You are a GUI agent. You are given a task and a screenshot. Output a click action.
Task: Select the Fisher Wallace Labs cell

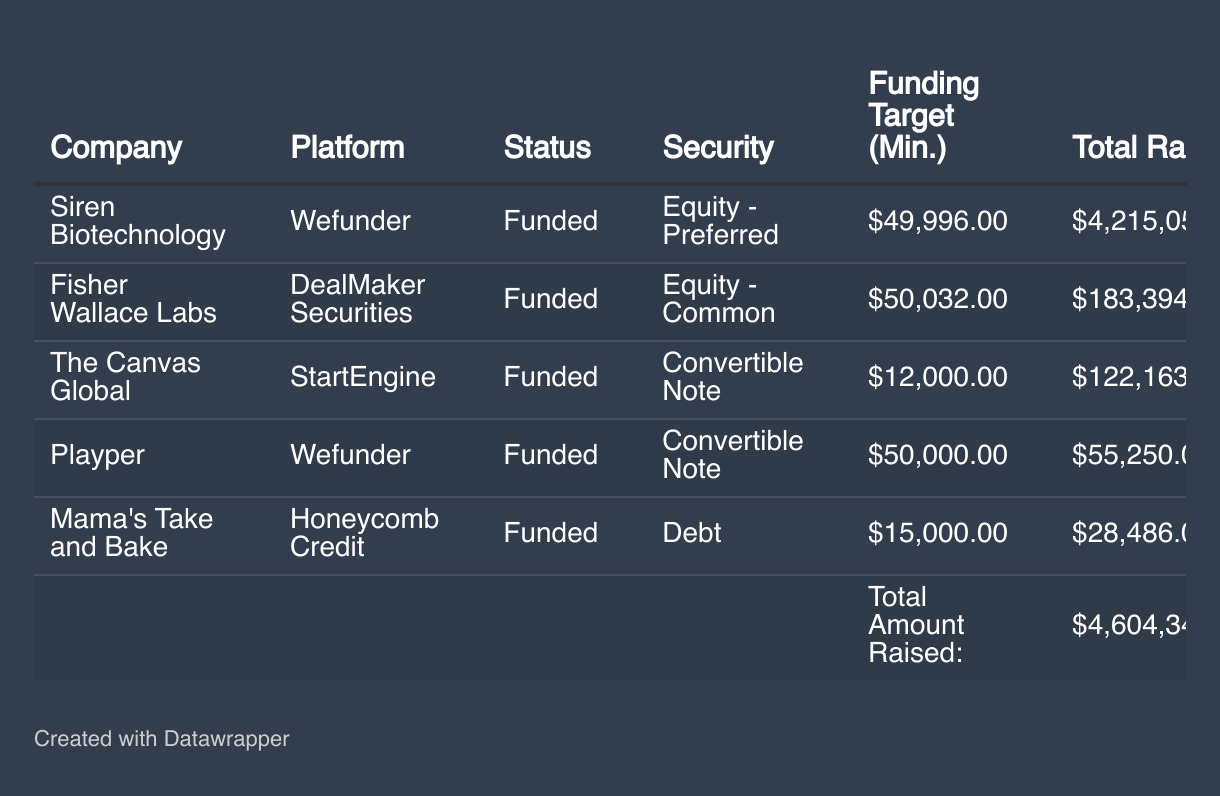[x=133, y=299]
